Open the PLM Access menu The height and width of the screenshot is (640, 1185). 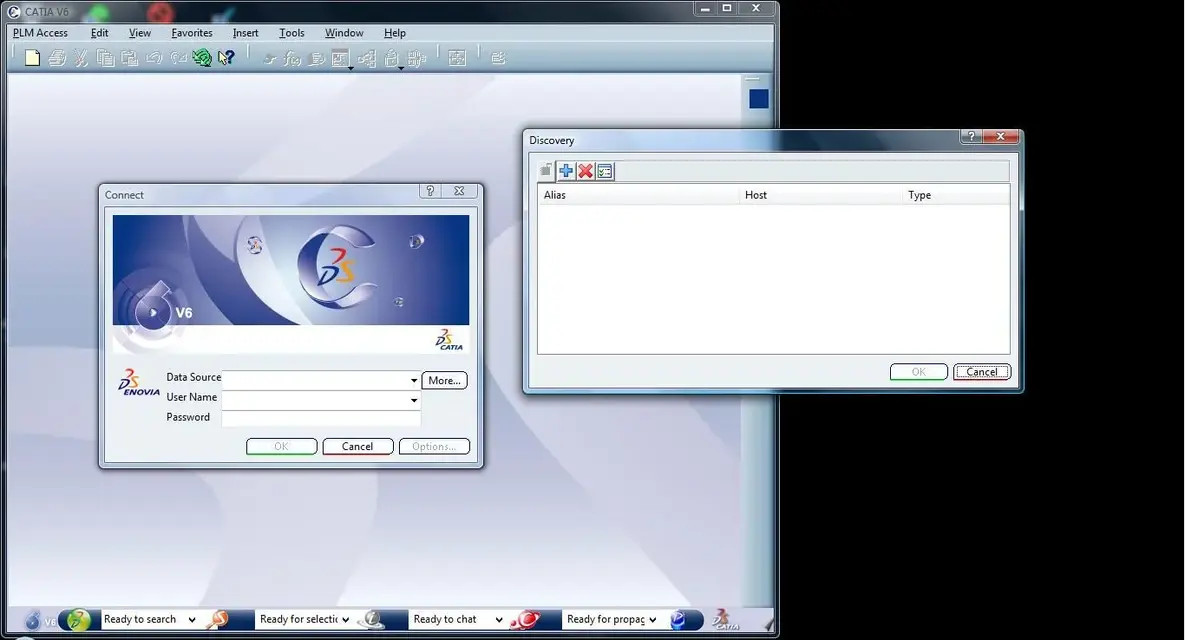(40, 33)
